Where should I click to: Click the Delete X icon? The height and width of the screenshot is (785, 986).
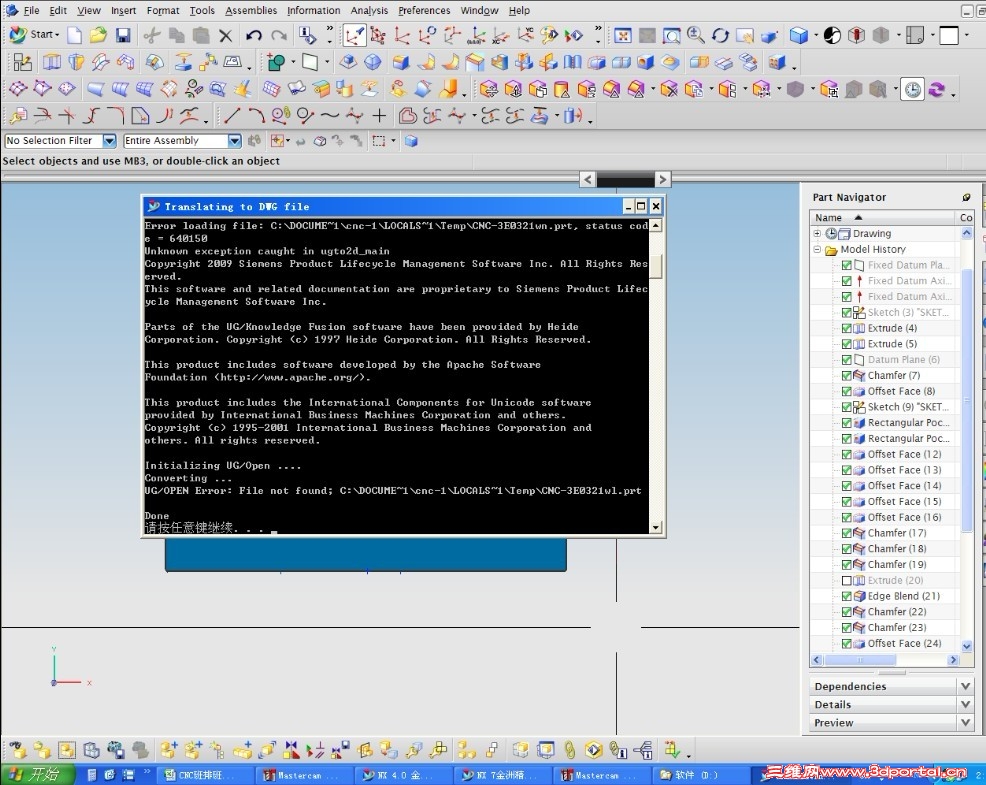(x=225, y=36)
